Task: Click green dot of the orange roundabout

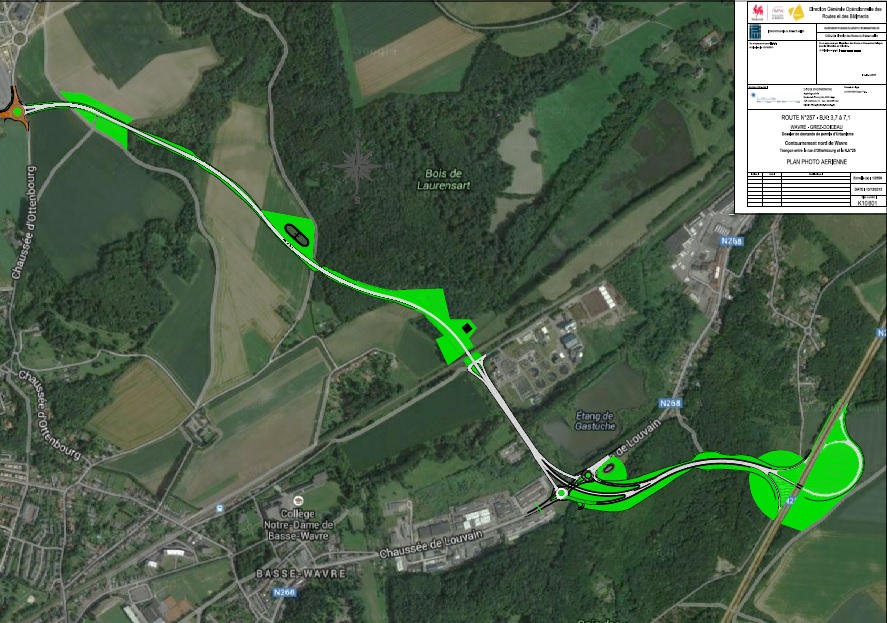Action: [18, 111]
